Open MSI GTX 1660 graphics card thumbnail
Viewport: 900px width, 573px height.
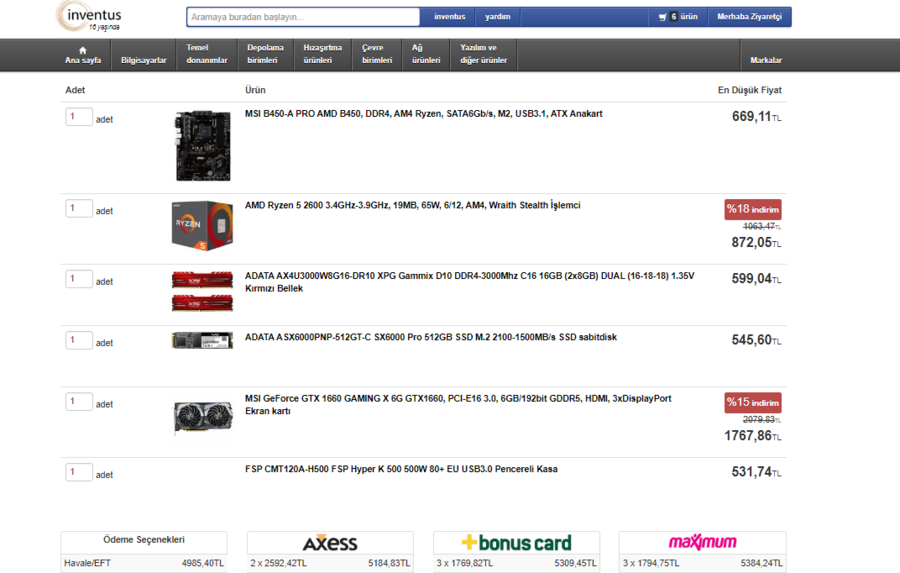tap(203, 417)
